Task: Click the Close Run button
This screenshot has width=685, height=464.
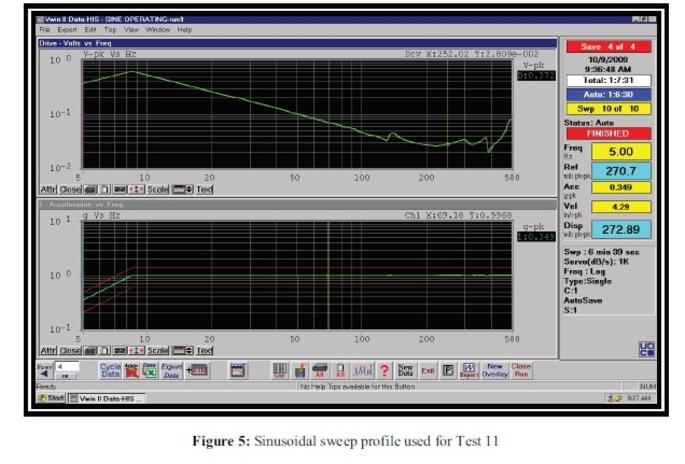Action: (x=521, y=371)
